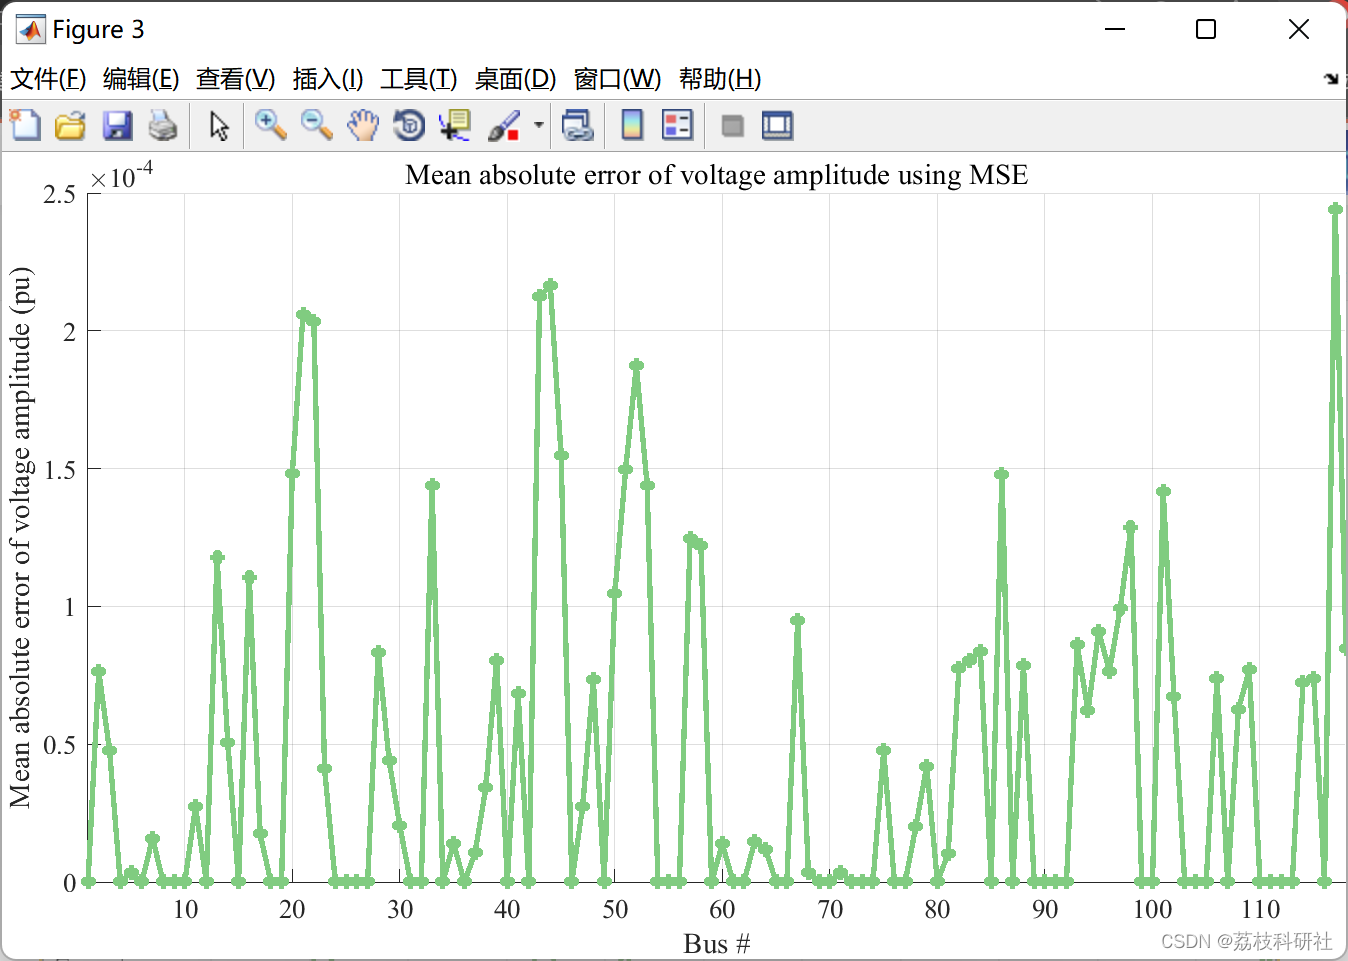Viewport: 1348px width, 961px height.
Task: Enable the Rotate 3D tool
Action: (409, 125)
